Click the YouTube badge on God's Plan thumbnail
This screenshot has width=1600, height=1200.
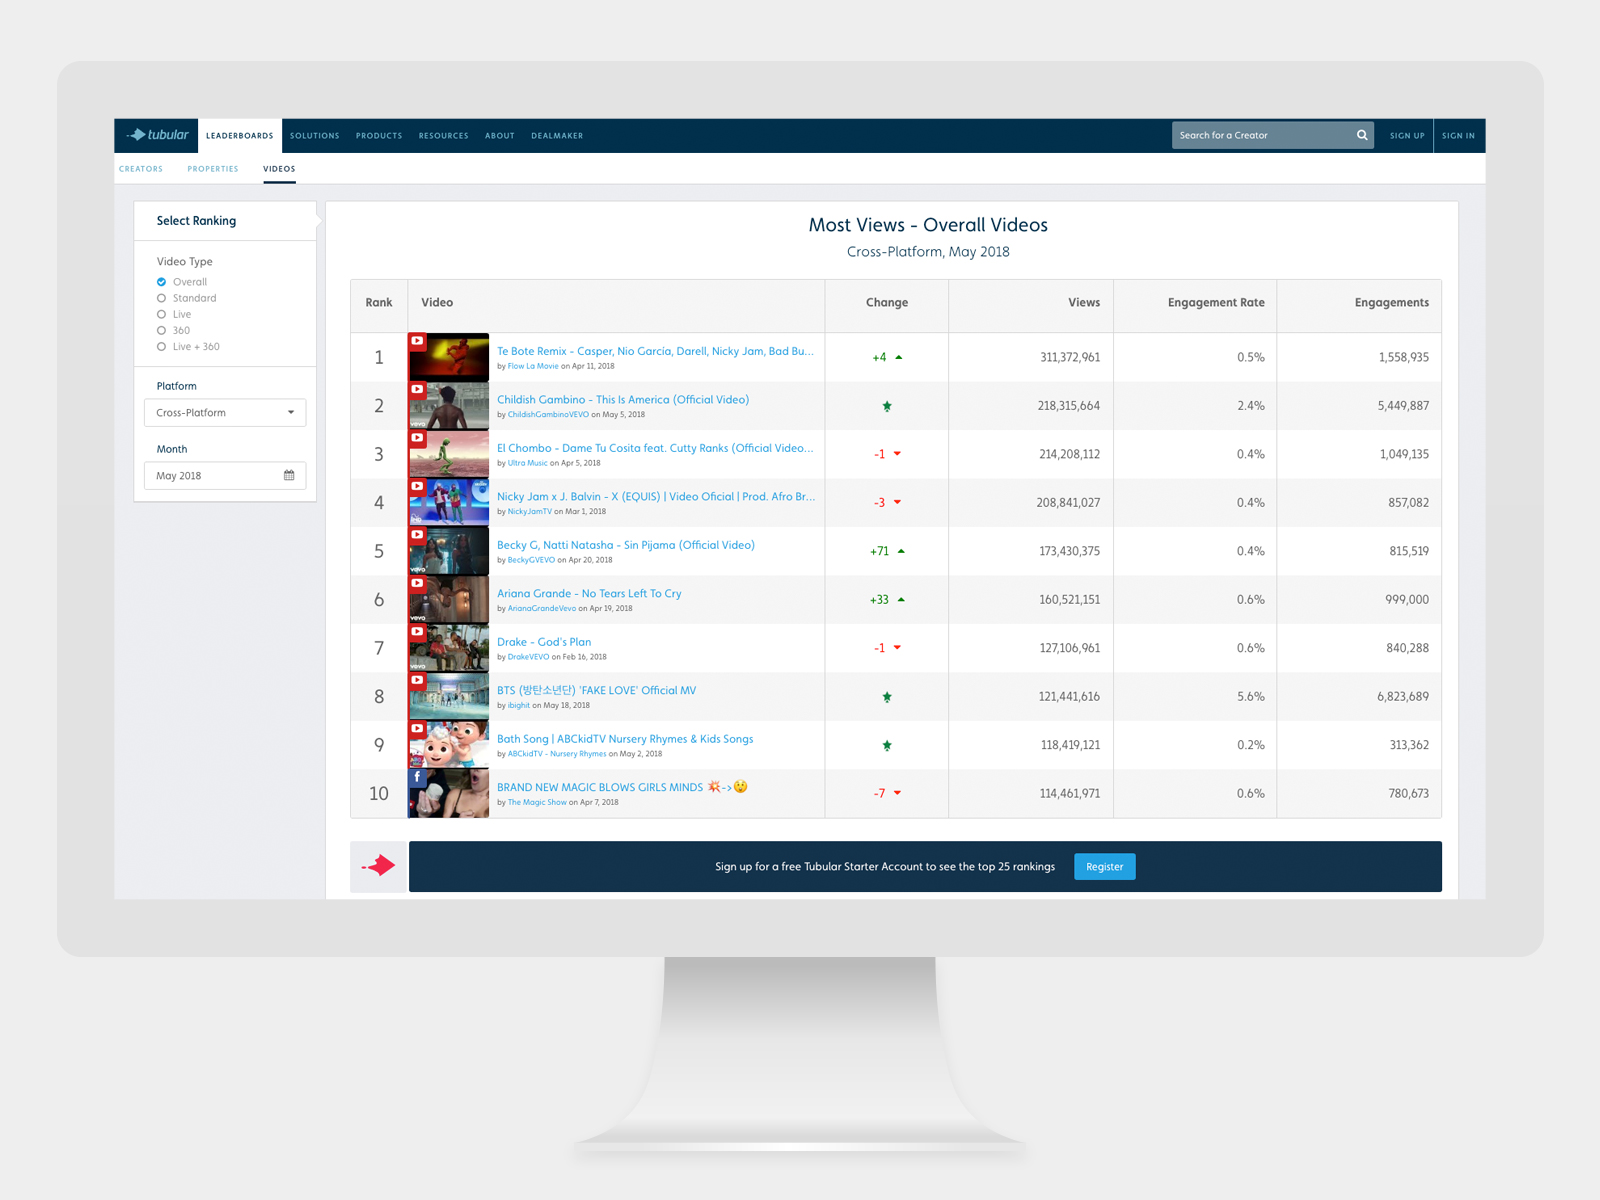click(417, 632)
